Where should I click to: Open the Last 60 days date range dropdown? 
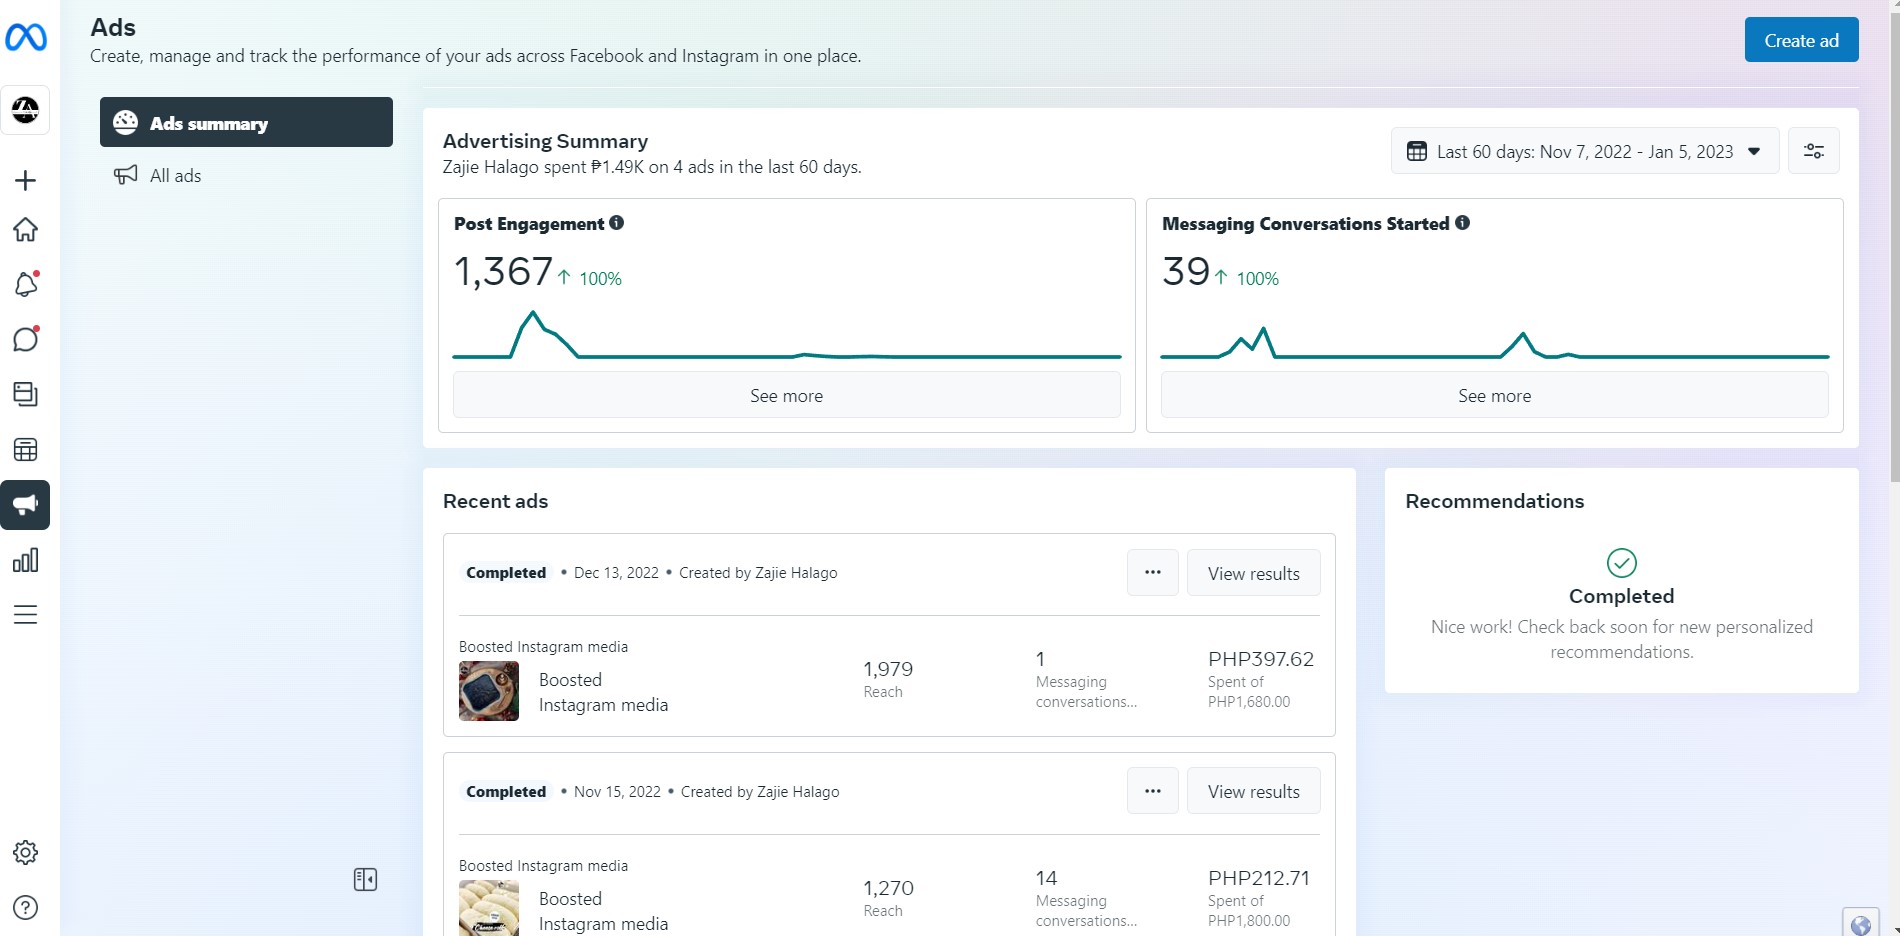click(x=1584, y=151)
